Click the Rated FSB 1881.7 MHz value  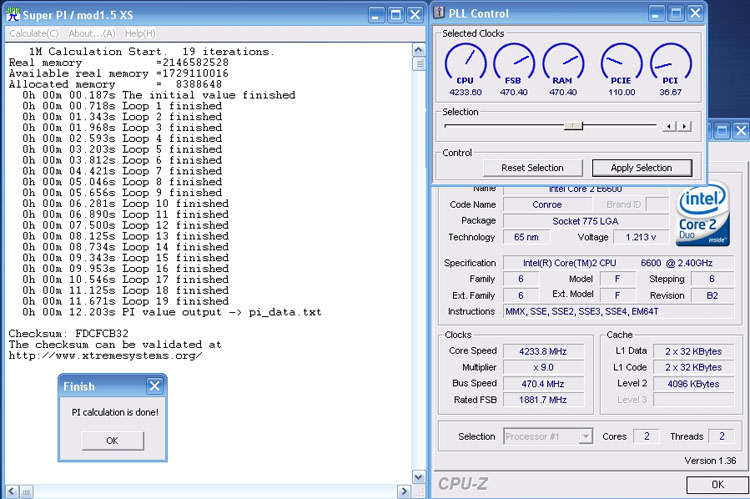tap(543, 400)
